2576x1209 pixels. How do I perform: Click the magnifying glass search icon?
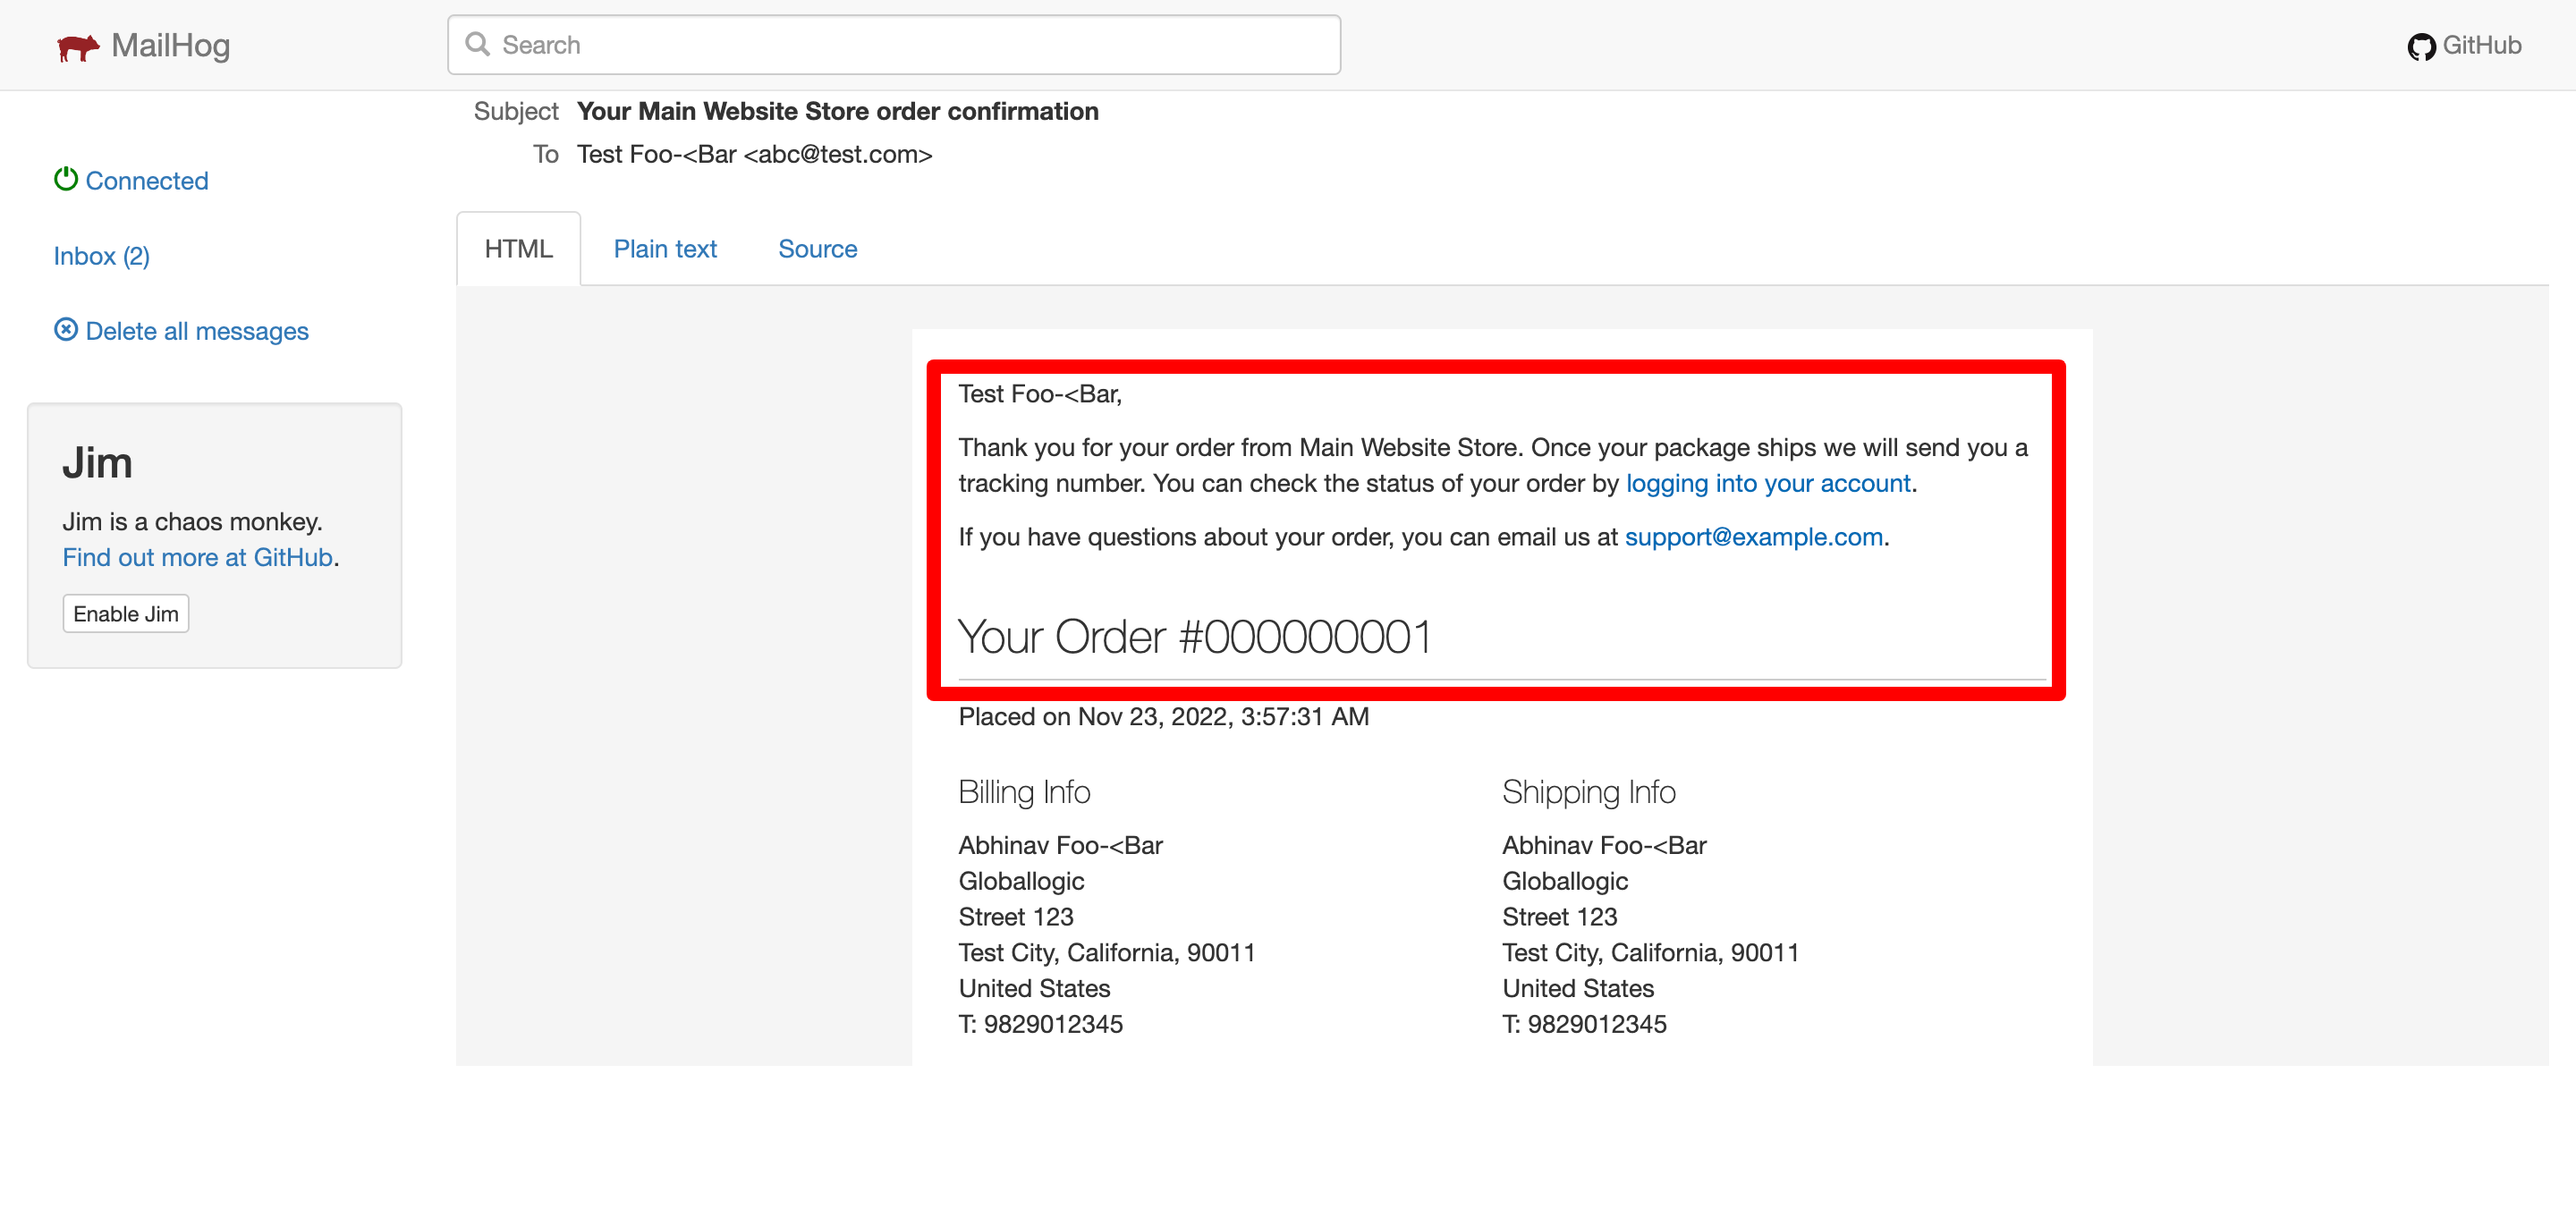click(478, 44)
